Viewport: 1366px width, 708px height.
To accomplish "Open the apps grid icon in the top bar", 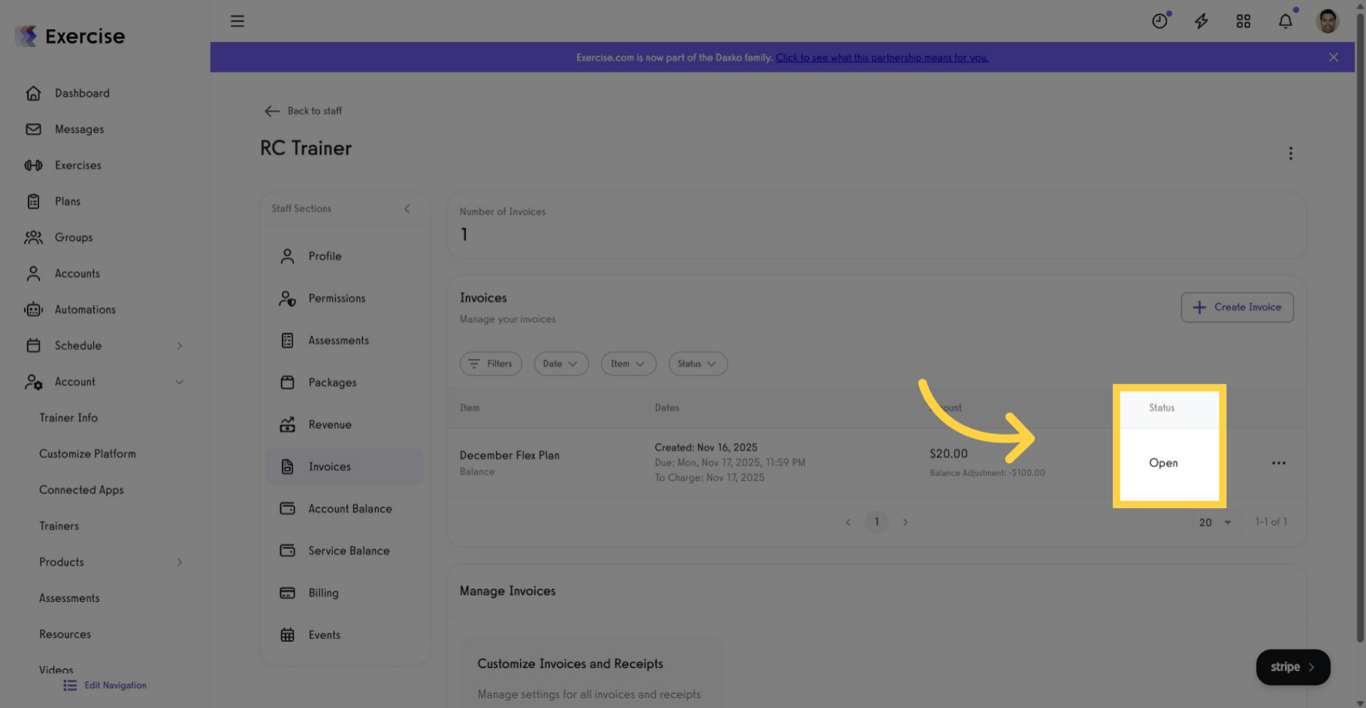I will (x=1243, y=20).
